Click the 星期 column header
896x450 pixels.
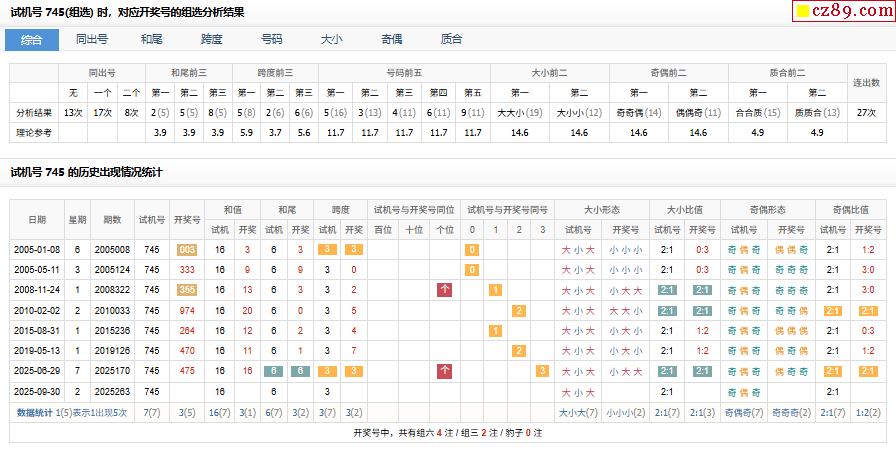77,220
